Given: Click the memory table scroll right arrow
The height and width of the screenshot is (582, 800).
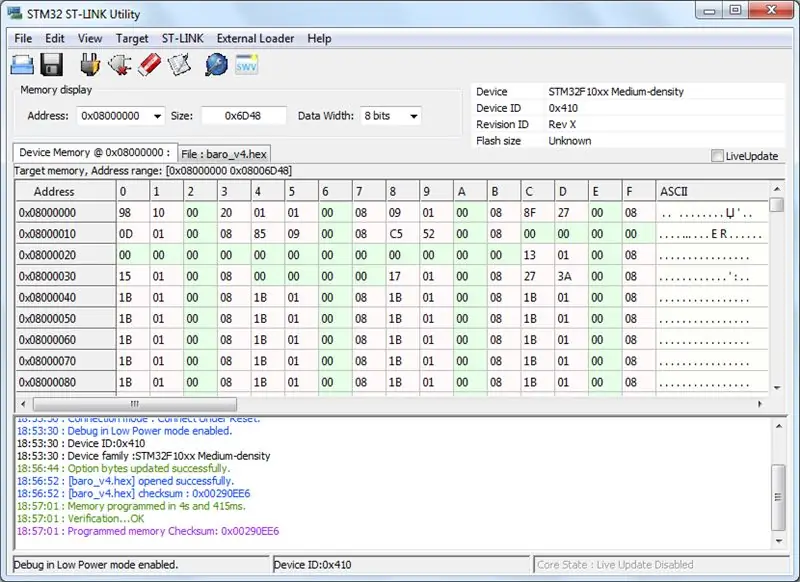Looking at the screenshot, I should 760,404.
